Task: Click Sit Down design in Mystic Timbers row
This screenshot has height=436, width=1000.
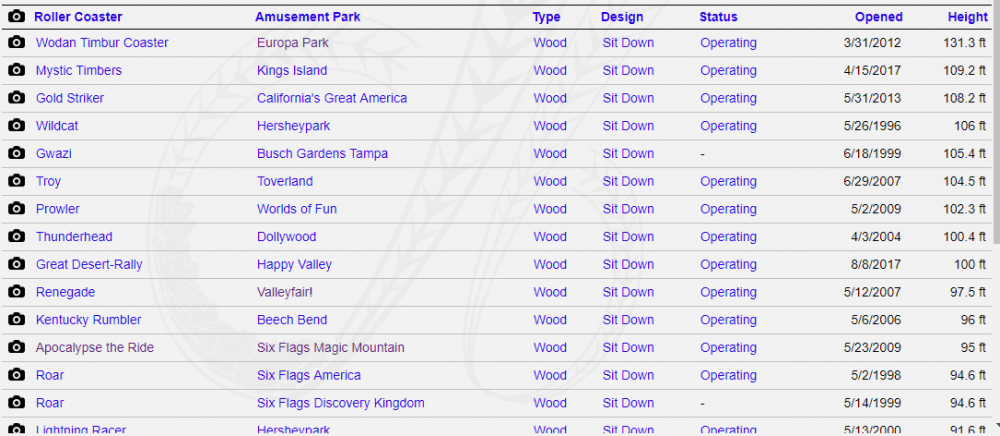Action: coord(628,70)
